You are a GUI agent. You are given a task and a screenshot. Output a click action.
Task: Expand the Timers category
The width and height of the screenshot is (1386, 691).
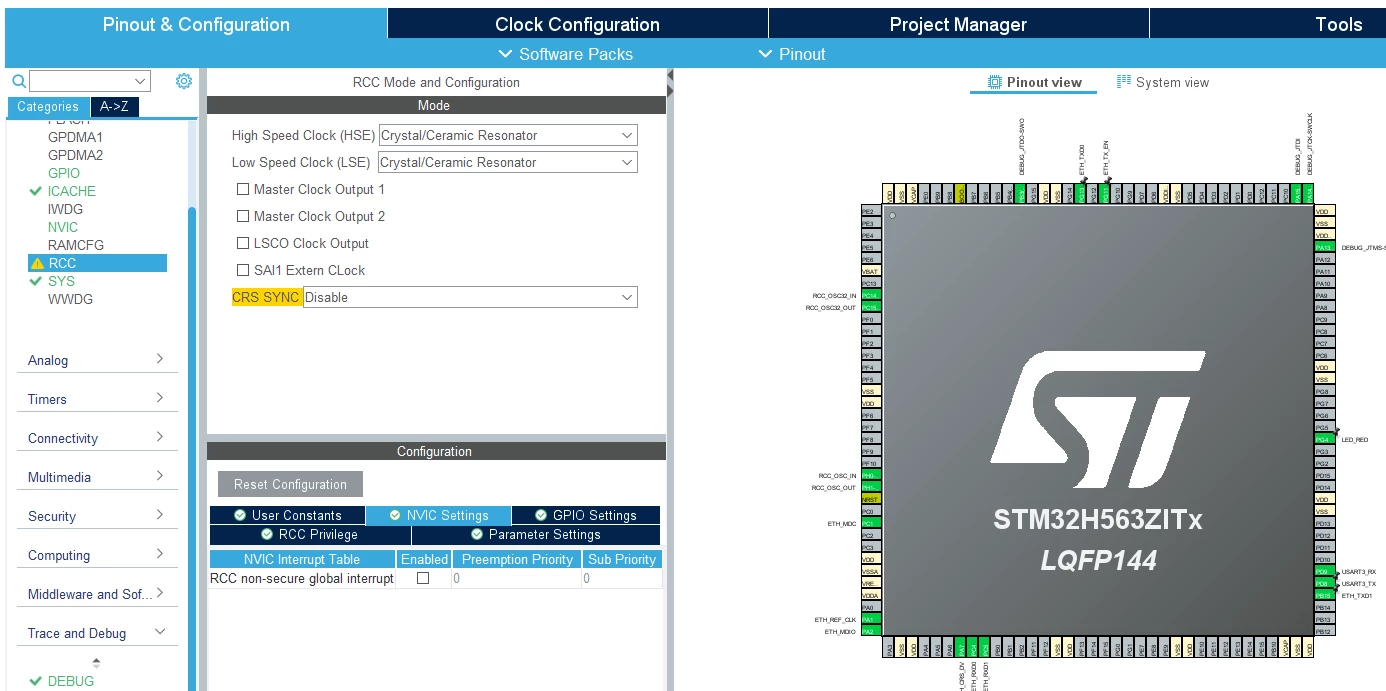97,399
